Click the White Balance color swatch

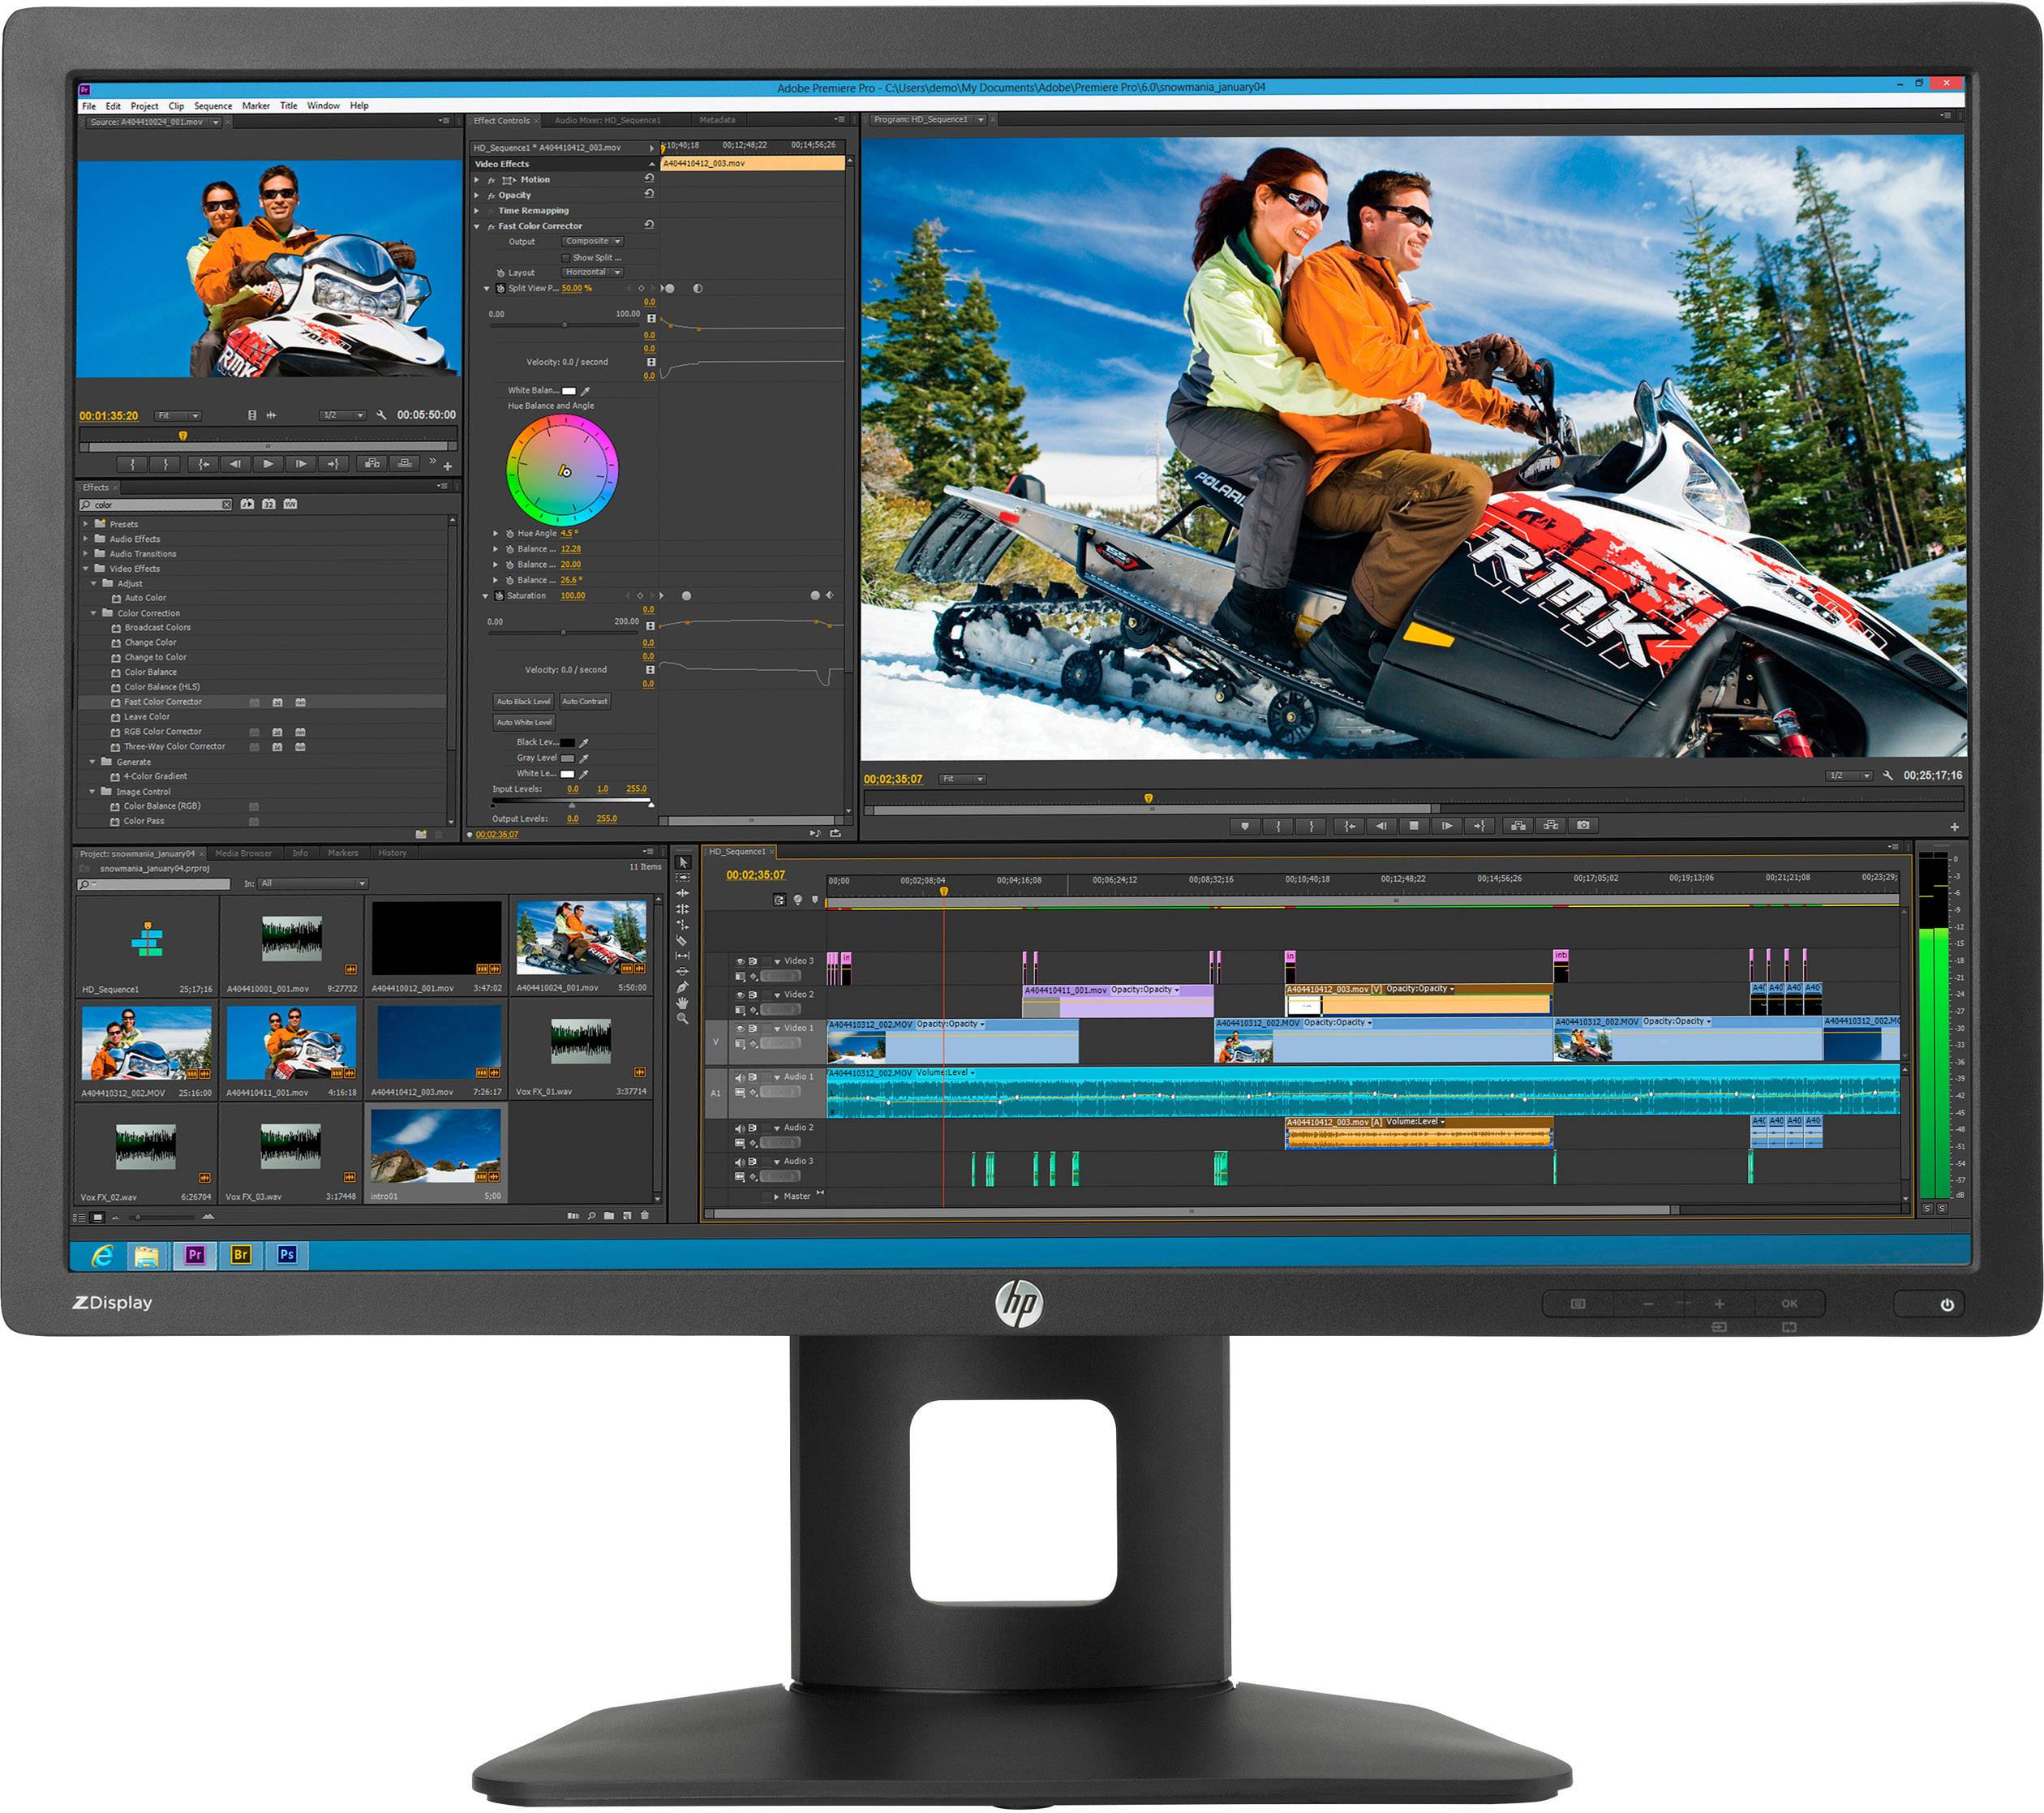pos(569,391)
